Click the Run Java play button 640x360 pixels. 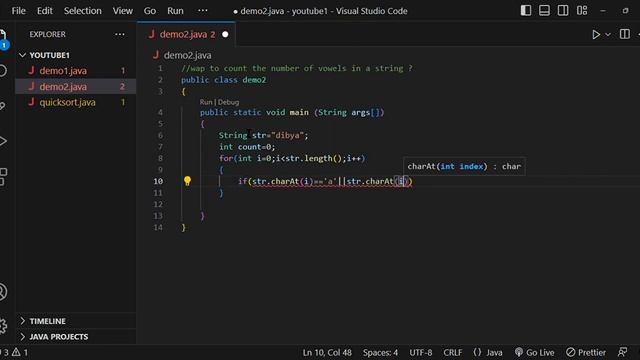tap(596, 35)
